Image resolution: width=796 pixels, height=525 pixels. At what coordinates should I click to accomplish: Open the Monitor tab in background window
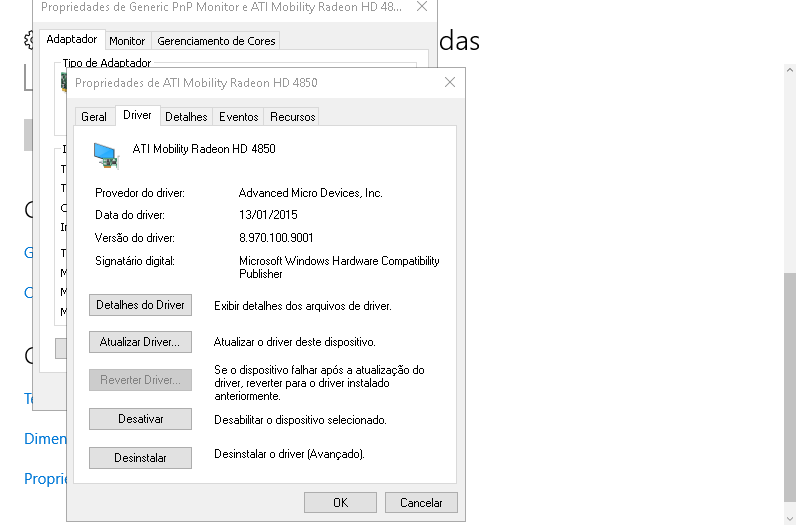[x=127, y=41]
